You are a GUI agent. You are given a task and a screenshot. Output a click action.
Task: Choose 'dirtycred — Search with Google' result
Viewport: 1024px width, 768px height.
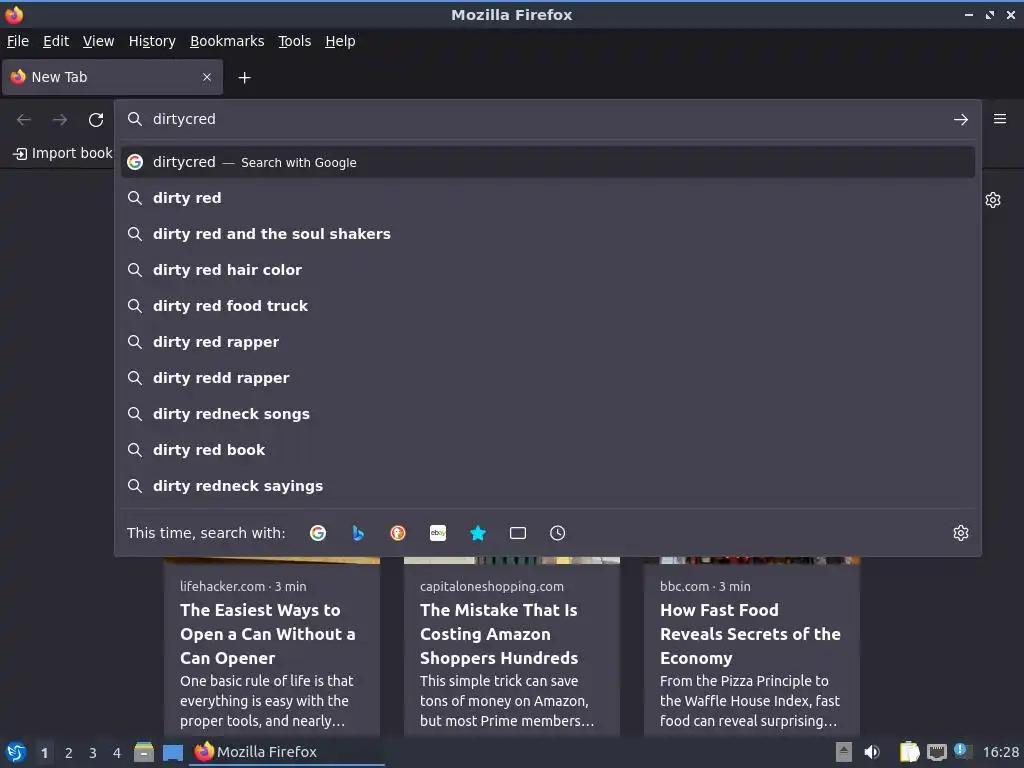tap(548, 162)
